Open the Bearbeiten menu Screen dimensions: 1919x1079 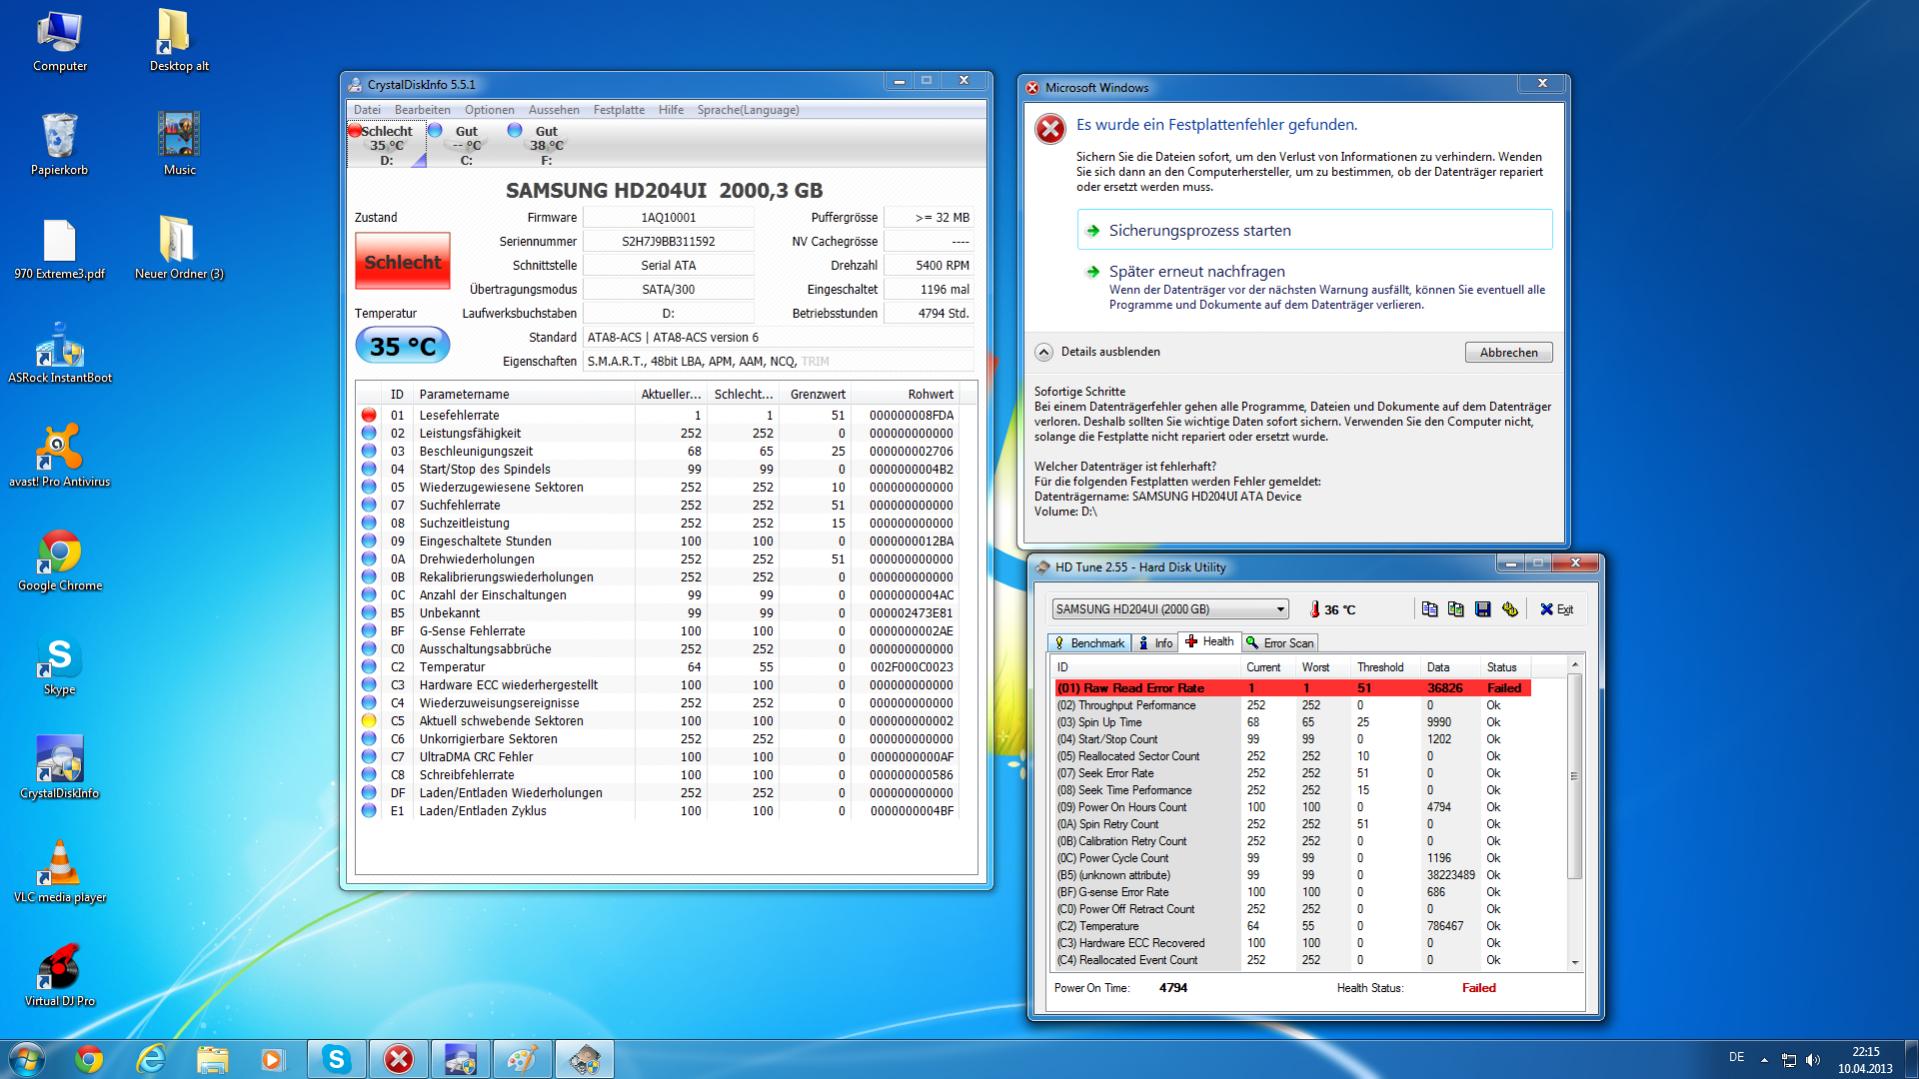coord(422,110)
